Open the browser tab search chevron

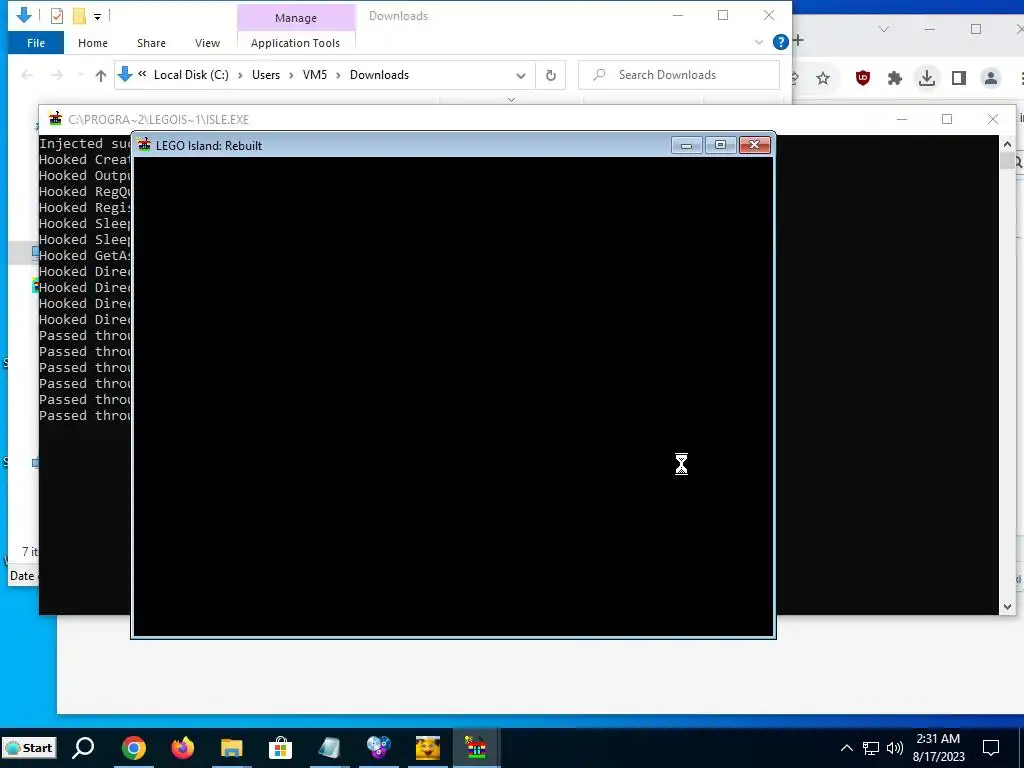(884, 29)
